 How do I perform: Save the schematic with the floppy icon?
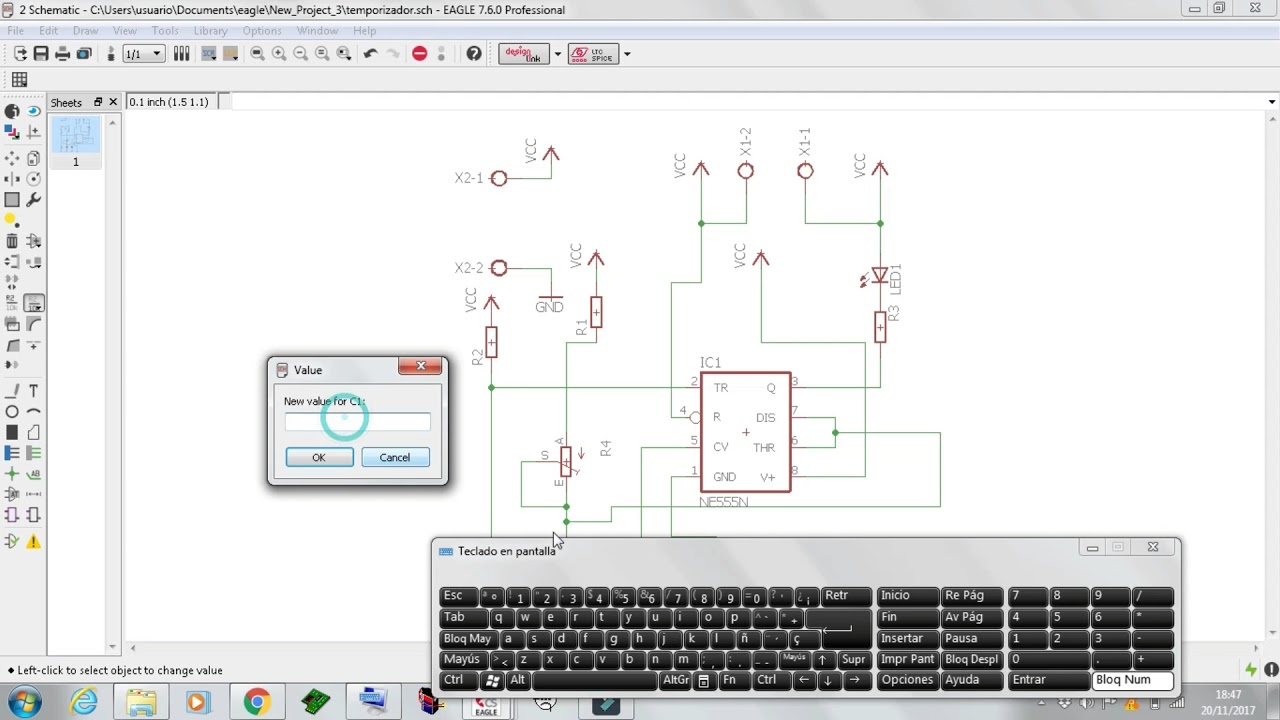coord(41,54)
